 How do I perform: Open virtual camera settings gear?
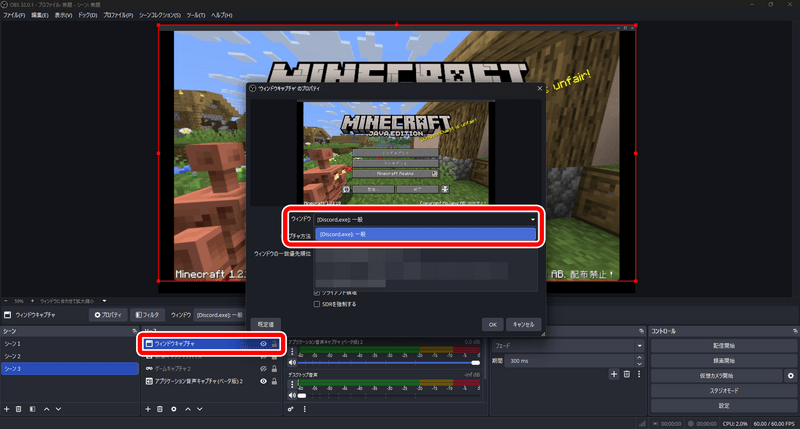(x=790, y=376)
